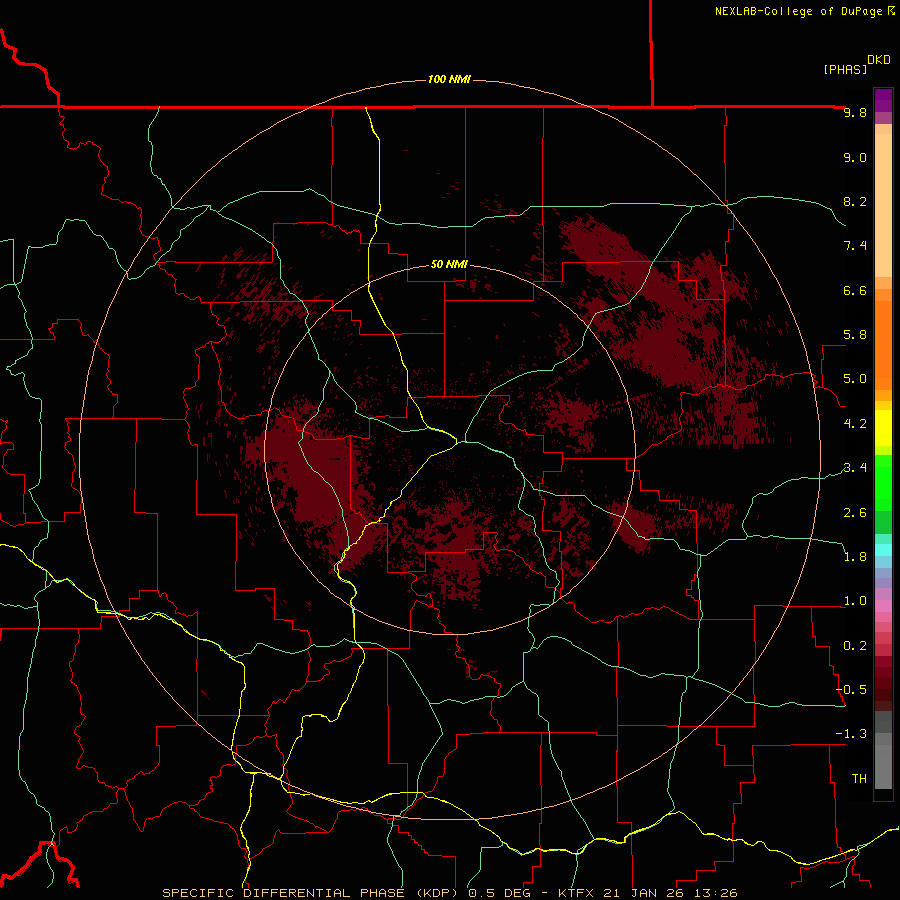The image size is (900, 900).
Task: Click the 4.2 scale value
Action: coord(855,424)
